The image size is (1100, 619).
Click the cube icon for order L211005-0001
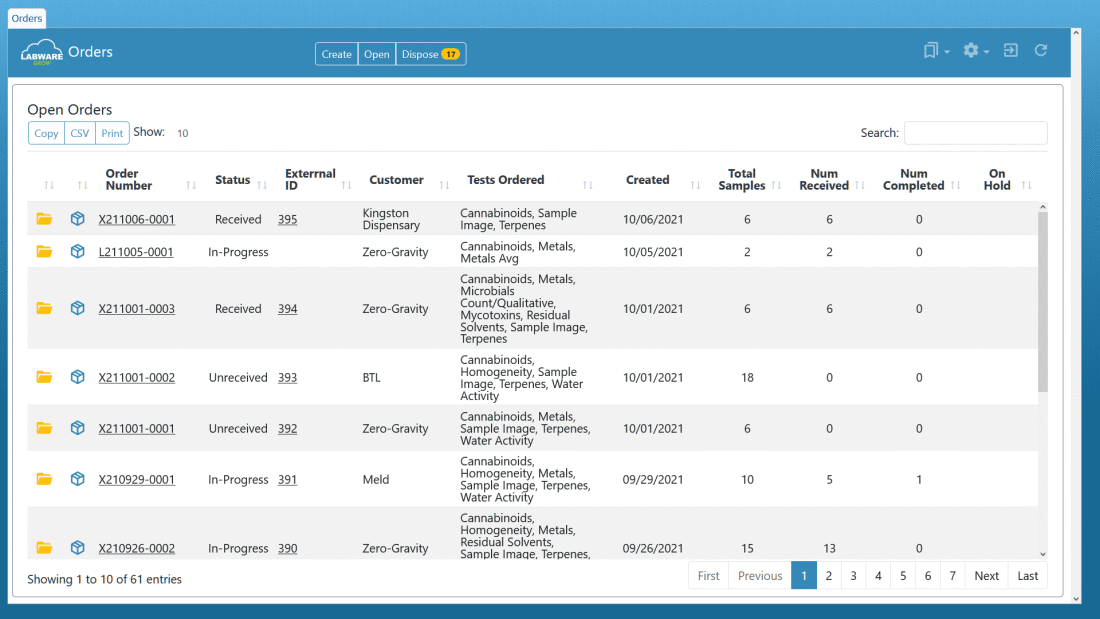[77, 252]
